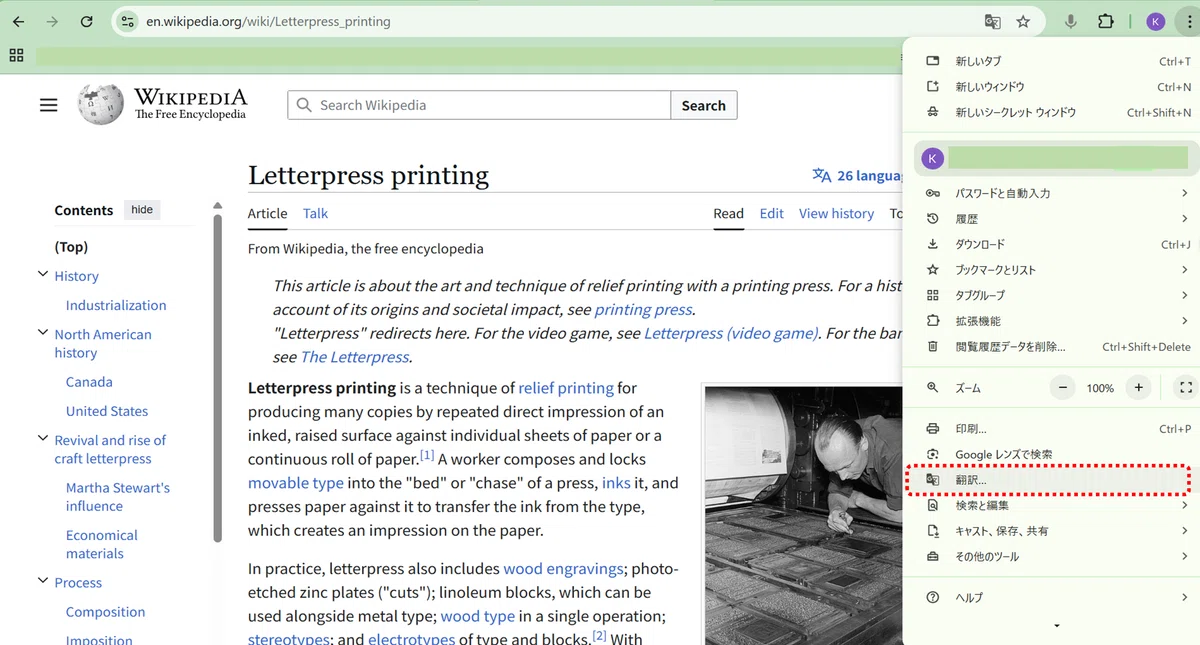
Task: Click the translate icon in the address bar
Action: pyautogui.click(x=992, y=21)
